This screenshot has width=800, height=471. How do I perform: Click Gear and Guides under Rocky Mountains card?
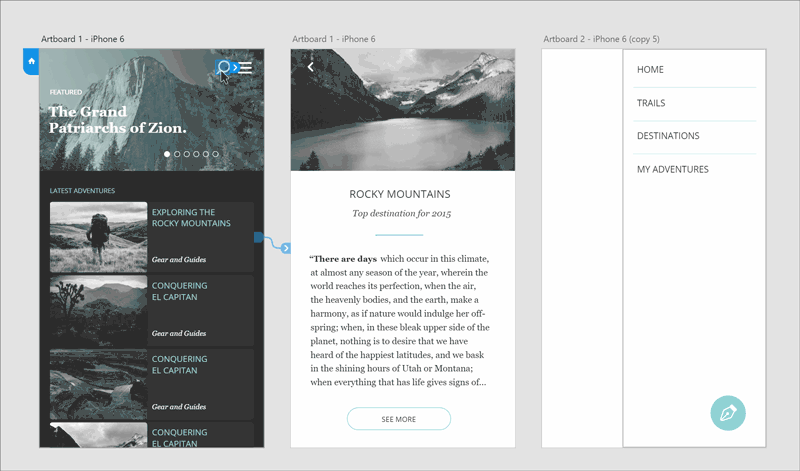[179, 259]
